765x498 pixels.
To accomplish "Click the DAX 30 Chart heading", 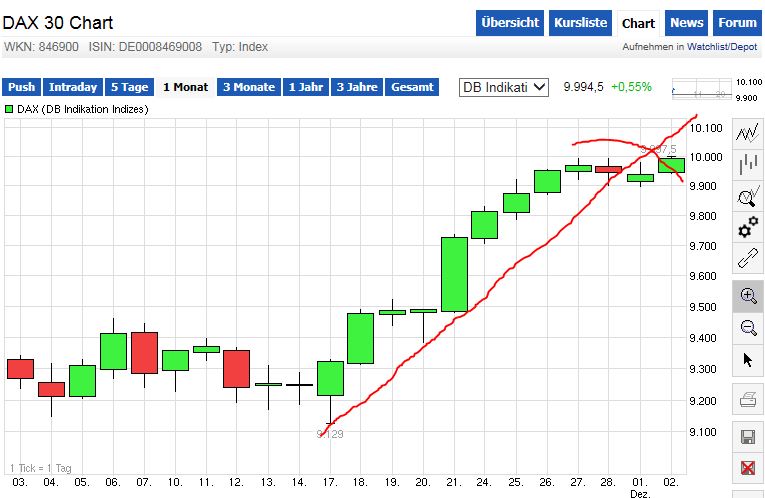I will pos(58,22).
